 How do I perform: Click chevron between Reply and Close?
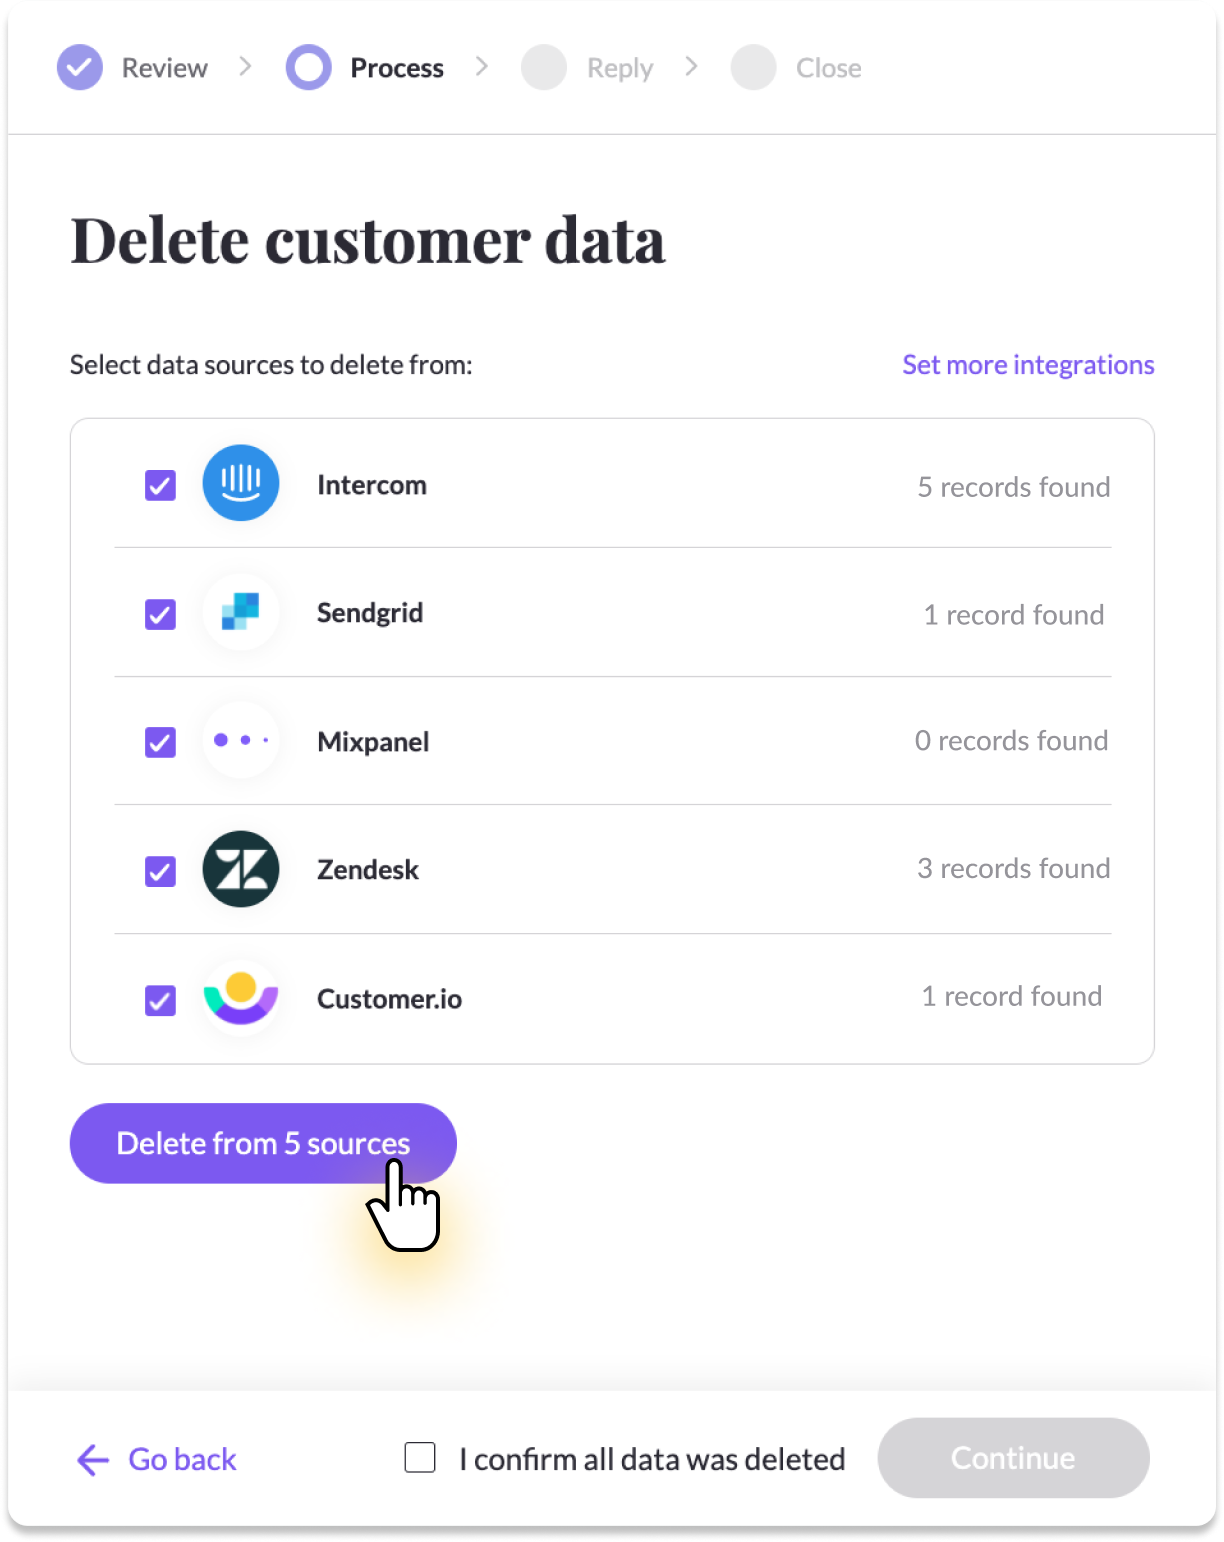(x=691, y=67)
